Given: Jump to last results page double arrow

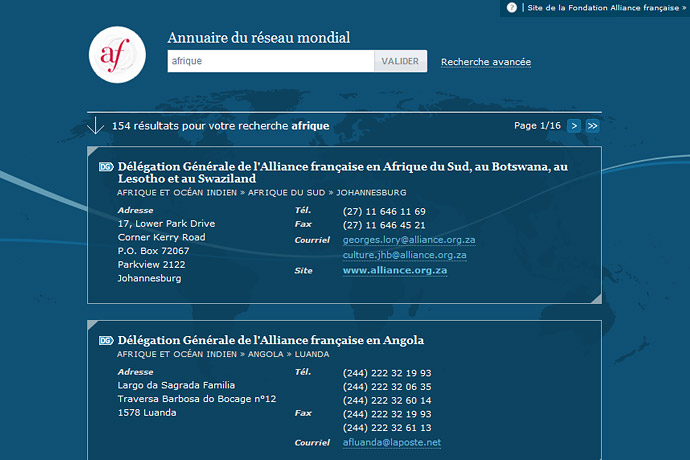Looking at the screenshot, I should (x=592, y=126).
